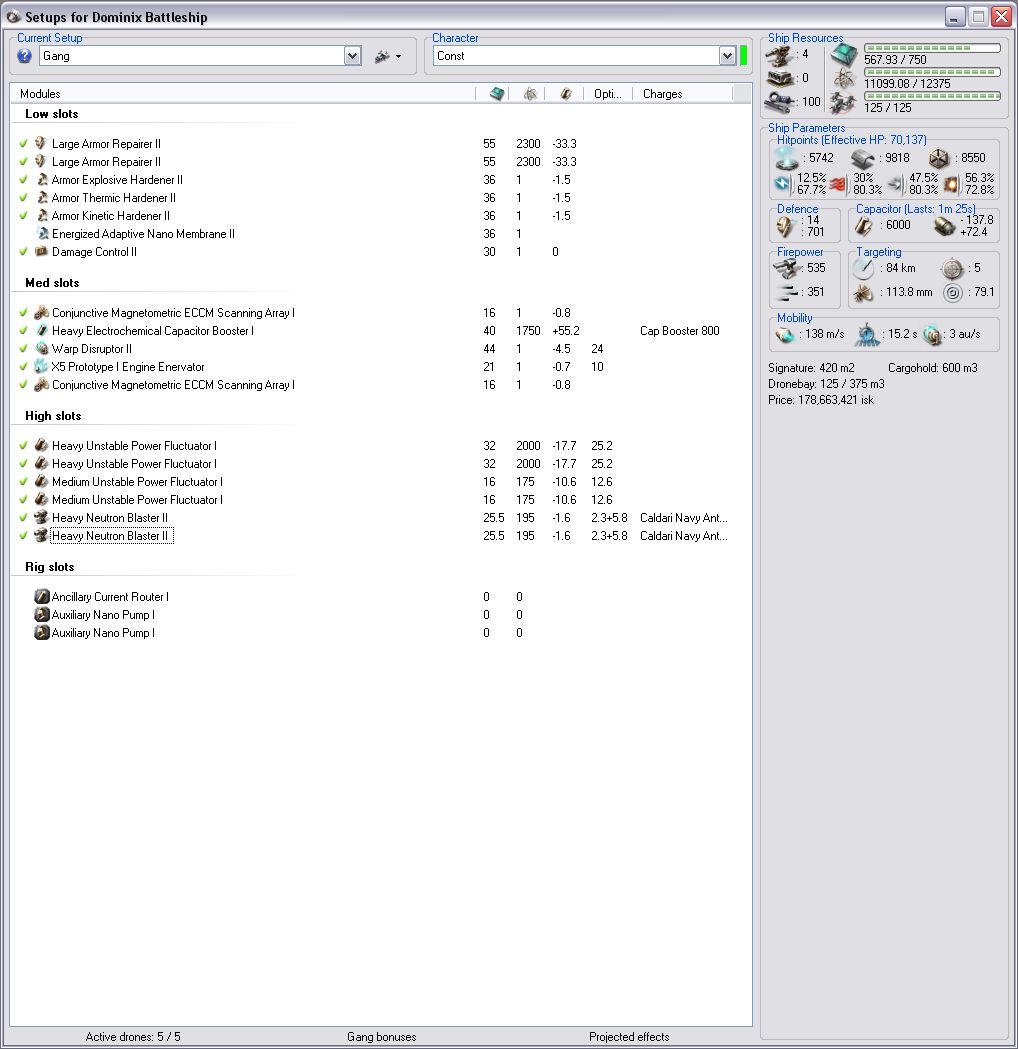Click first Medium Unstable Power Fluctuator icon
The height and width of the screenshot is (1049, 1018).
tap(41, 482)
